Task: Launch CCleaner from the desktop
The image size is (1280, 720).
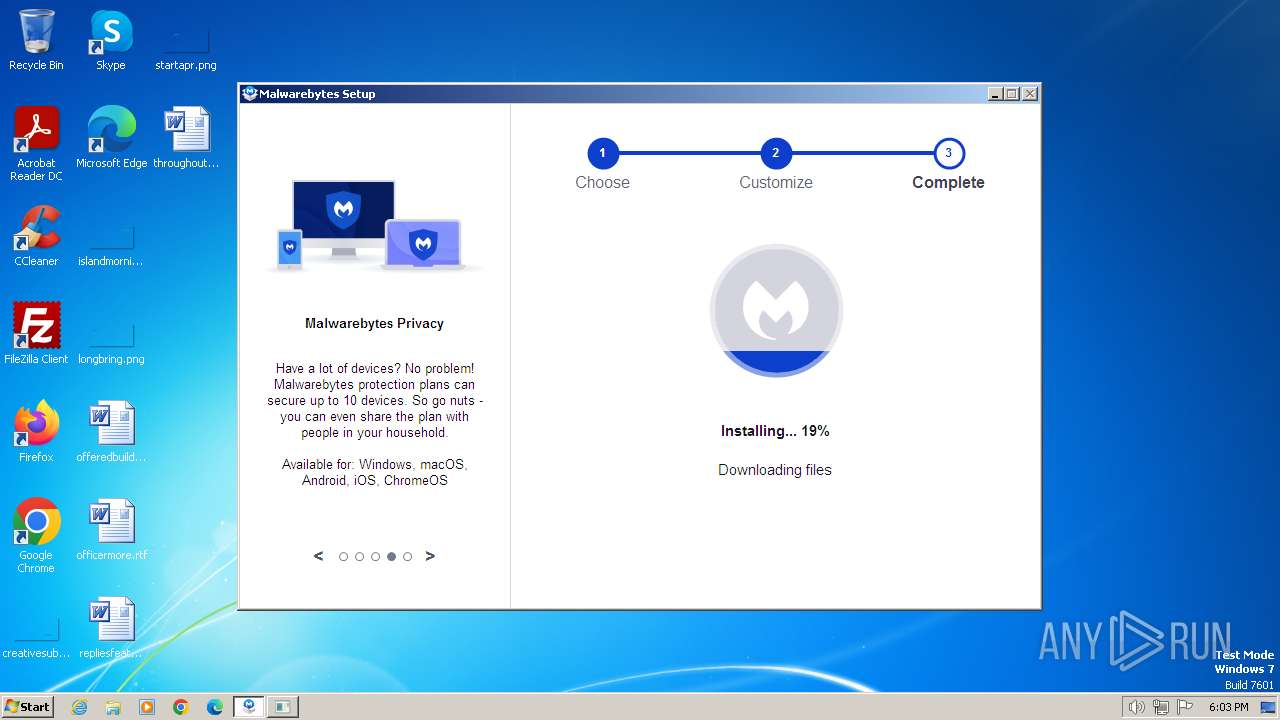Action: tap(36, 236)
